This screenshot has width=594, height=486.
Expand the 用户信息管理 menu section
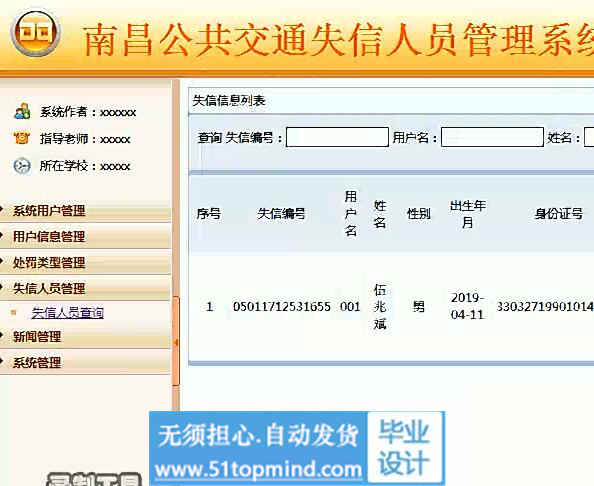[85, 237]
